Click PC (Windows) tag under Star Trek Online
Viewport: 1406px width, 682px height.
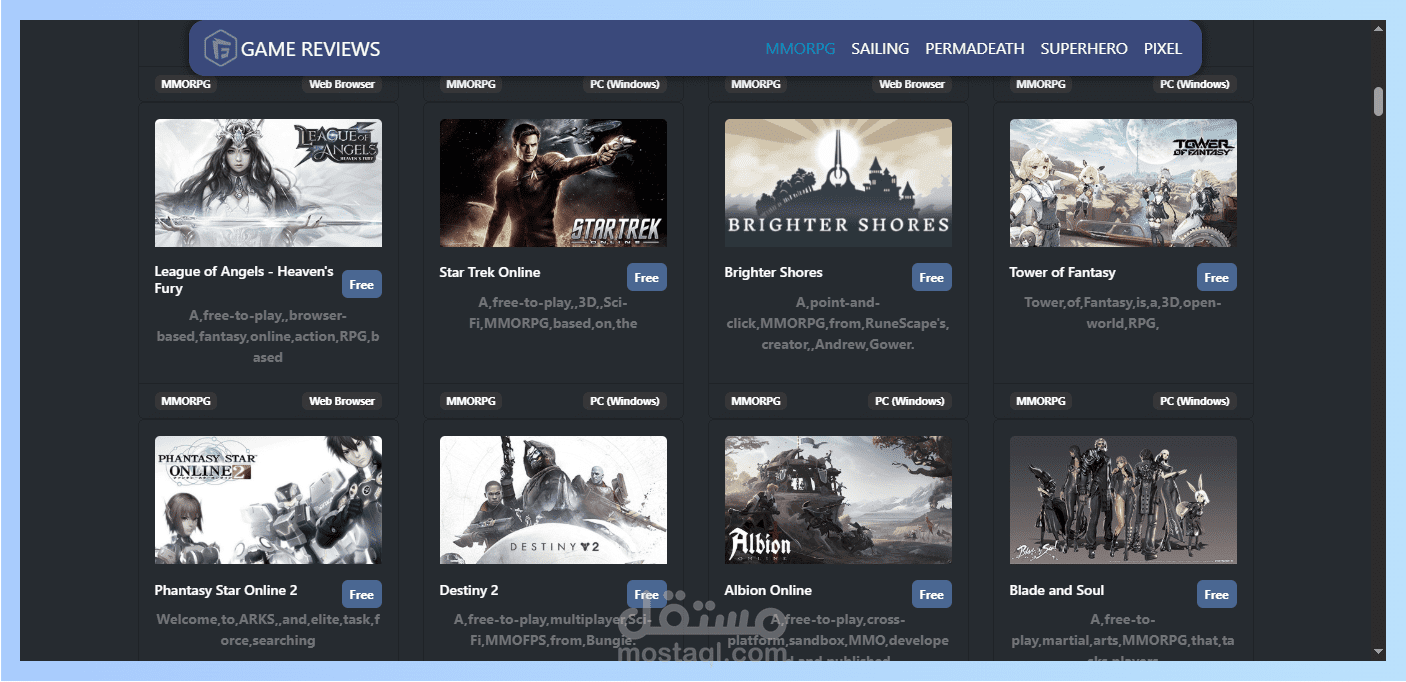(x=625, y=401)
